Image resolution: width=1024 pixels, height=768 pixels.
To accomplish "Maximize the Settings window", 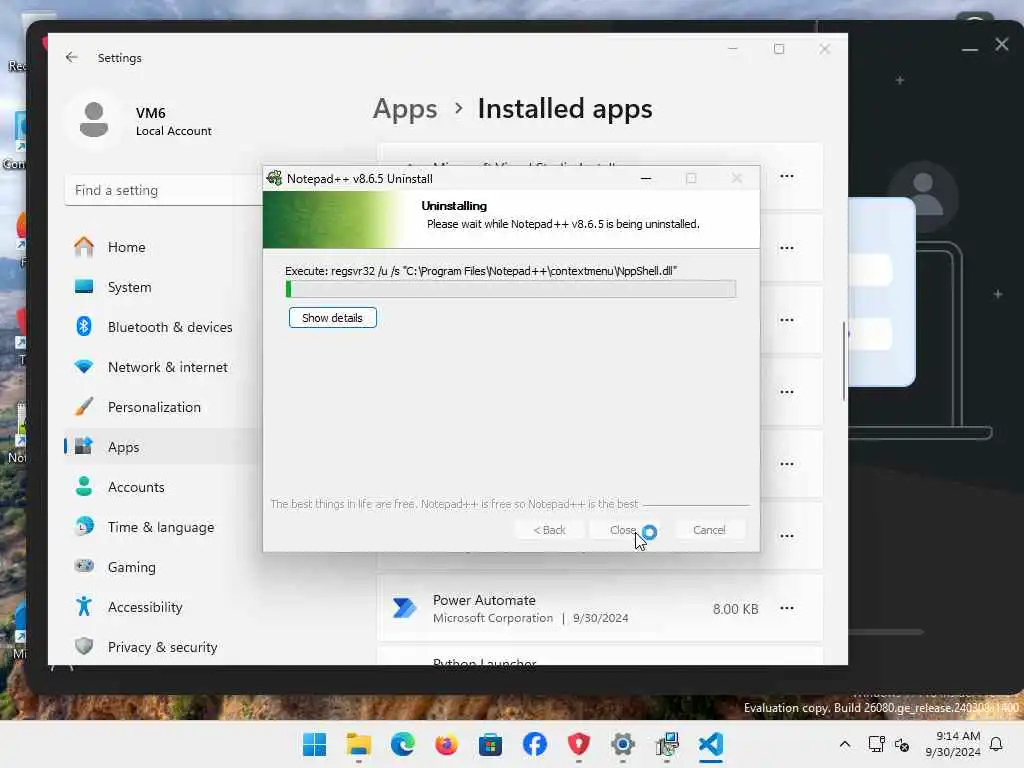I will 778,49.
